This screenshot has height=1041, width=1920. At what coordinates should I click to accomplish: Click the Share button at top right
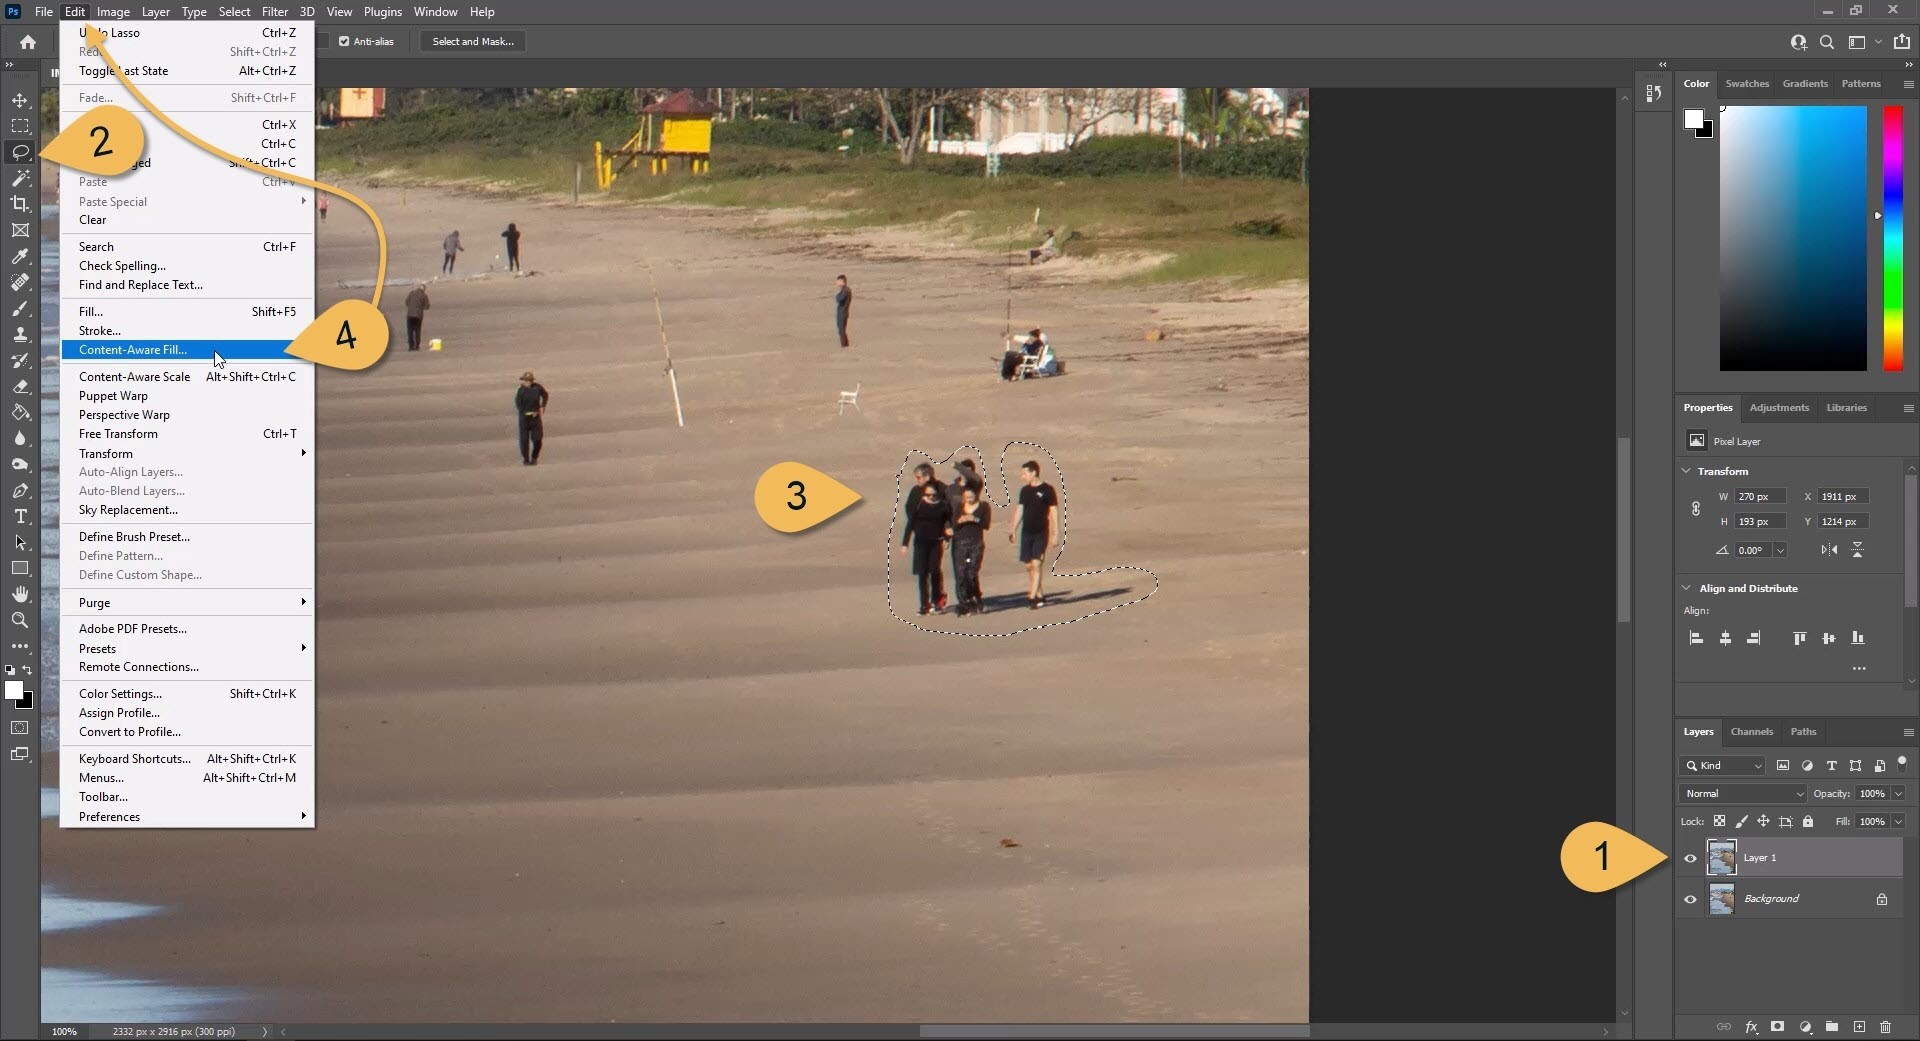[1902, 42]
